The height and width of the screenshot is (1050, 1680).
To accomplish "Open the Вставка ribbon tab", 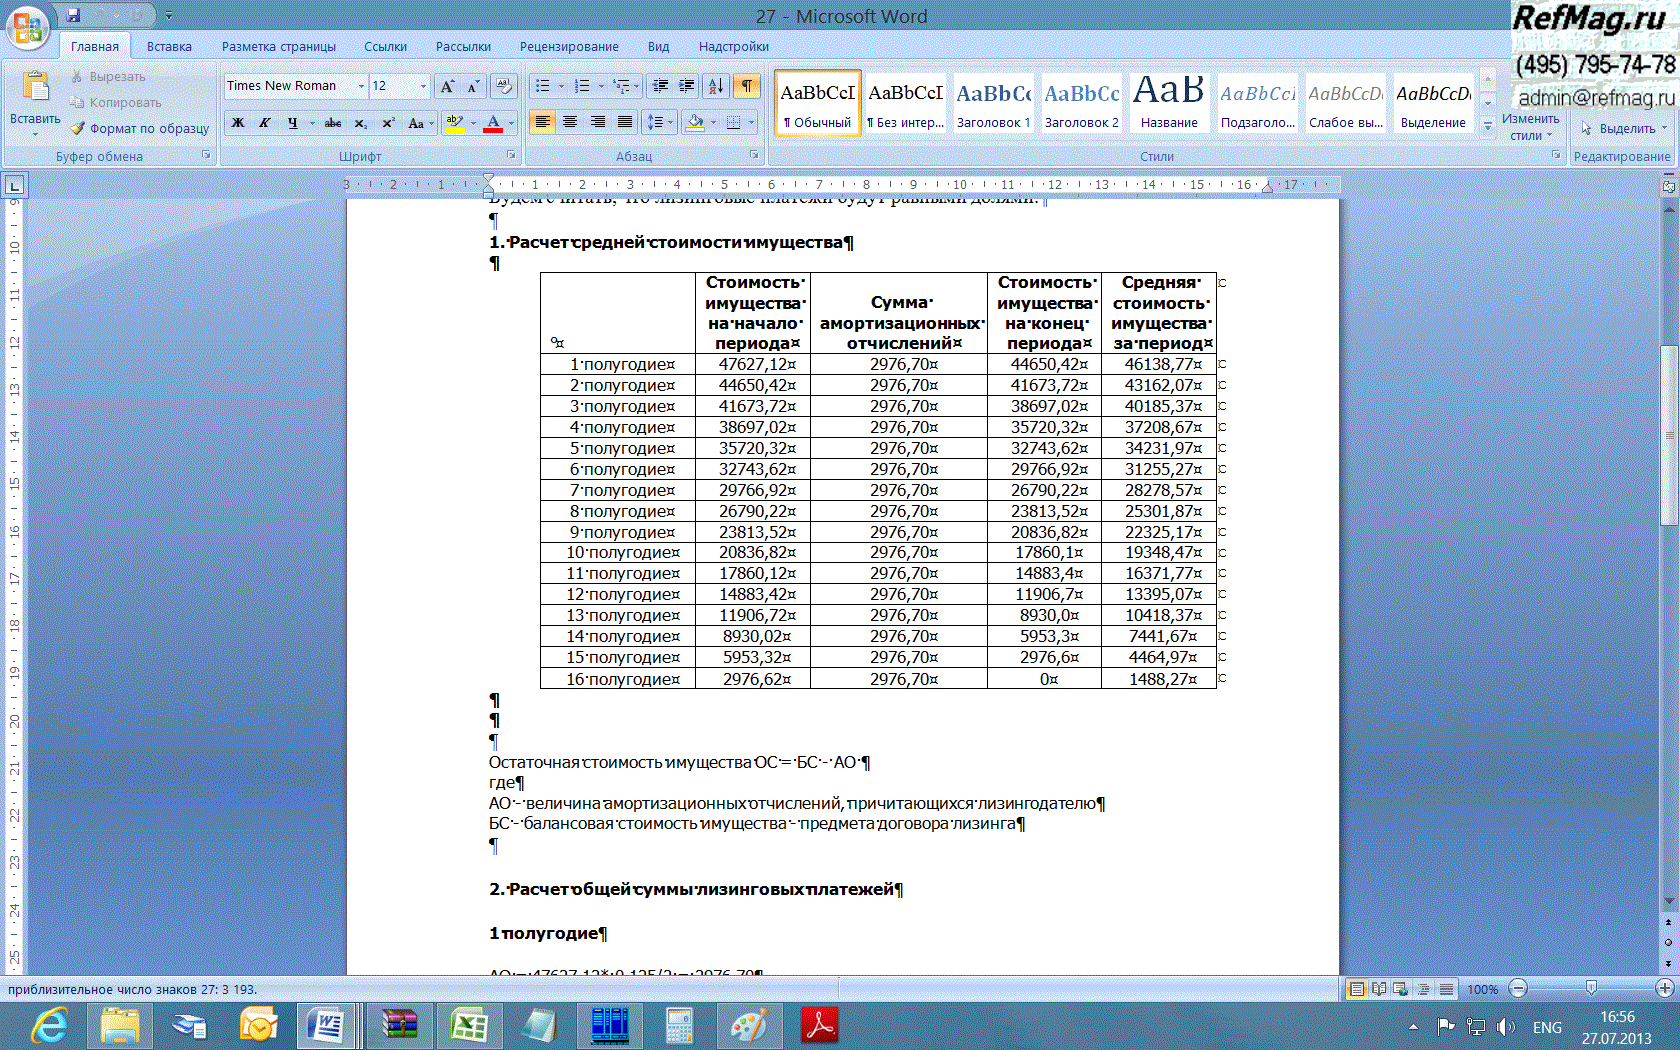I will [x=169, y=46].
